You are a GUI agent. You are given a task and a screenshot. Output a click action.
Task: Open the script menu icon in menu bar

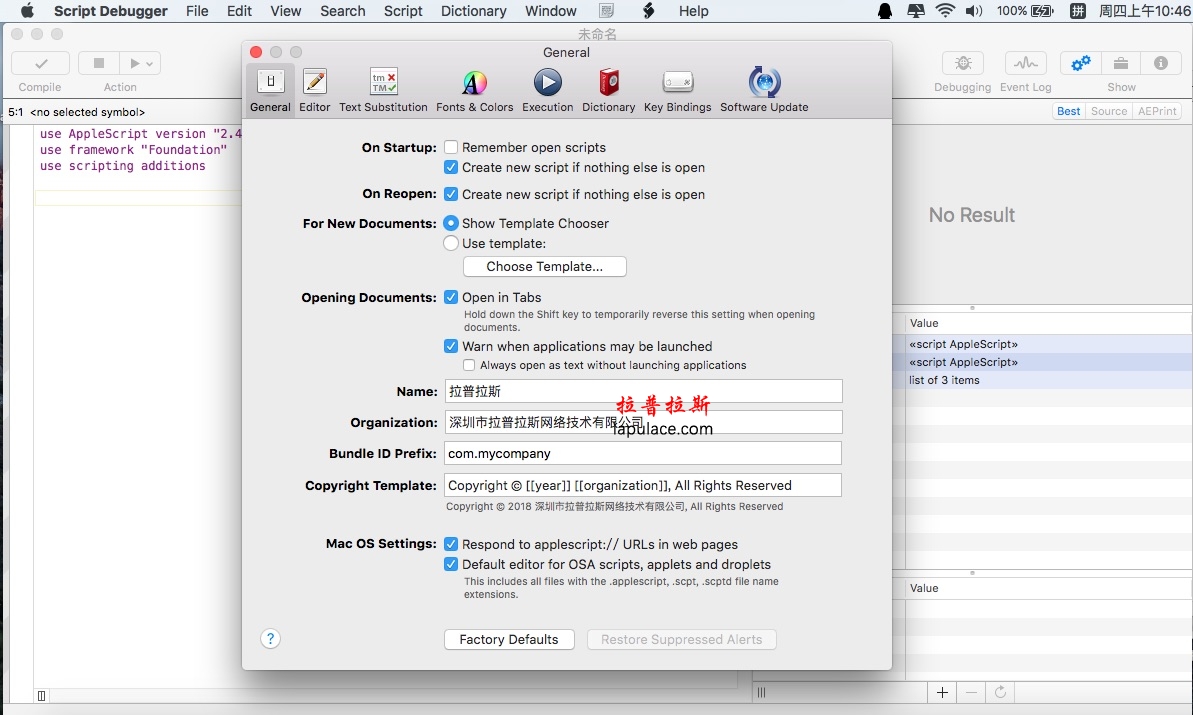(648, 11)
